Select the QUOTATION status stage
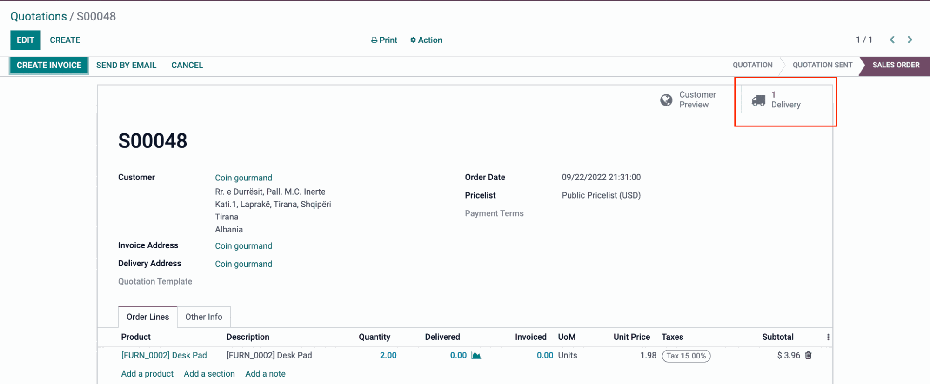This screenshot has width=930, height=384. point(752,65)
